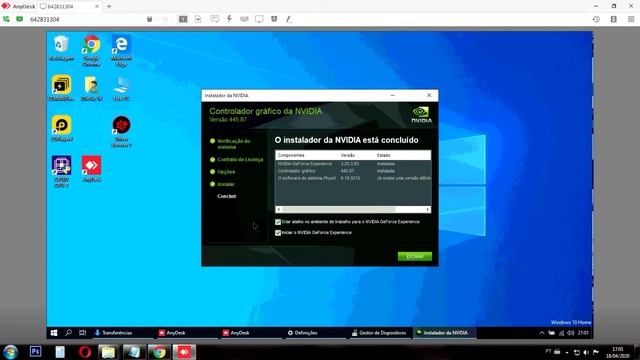Click the left arrow of component list scrollbar

coord(279,209)
